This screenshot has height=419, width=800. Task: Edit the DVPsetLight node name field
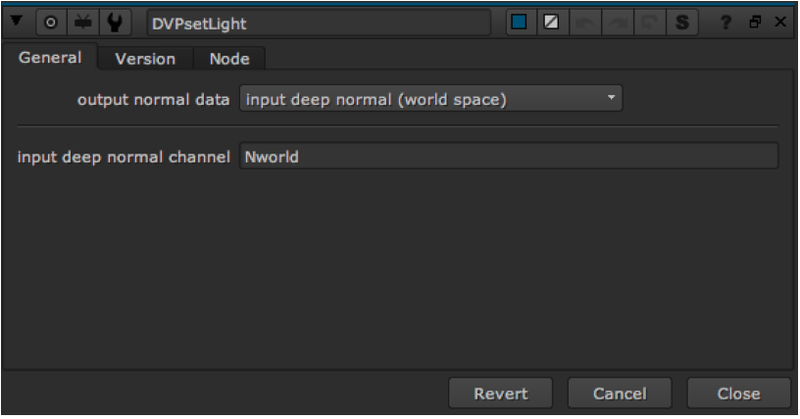(x=319, y=23)
